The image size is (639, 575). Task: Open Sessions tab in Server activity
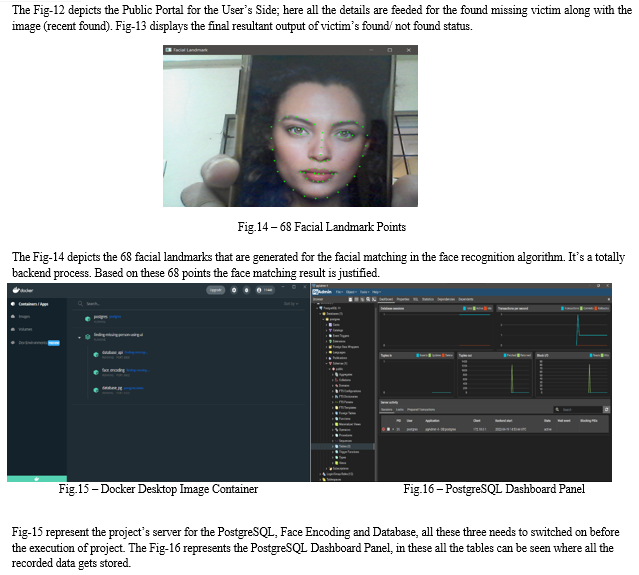(387, 410)
